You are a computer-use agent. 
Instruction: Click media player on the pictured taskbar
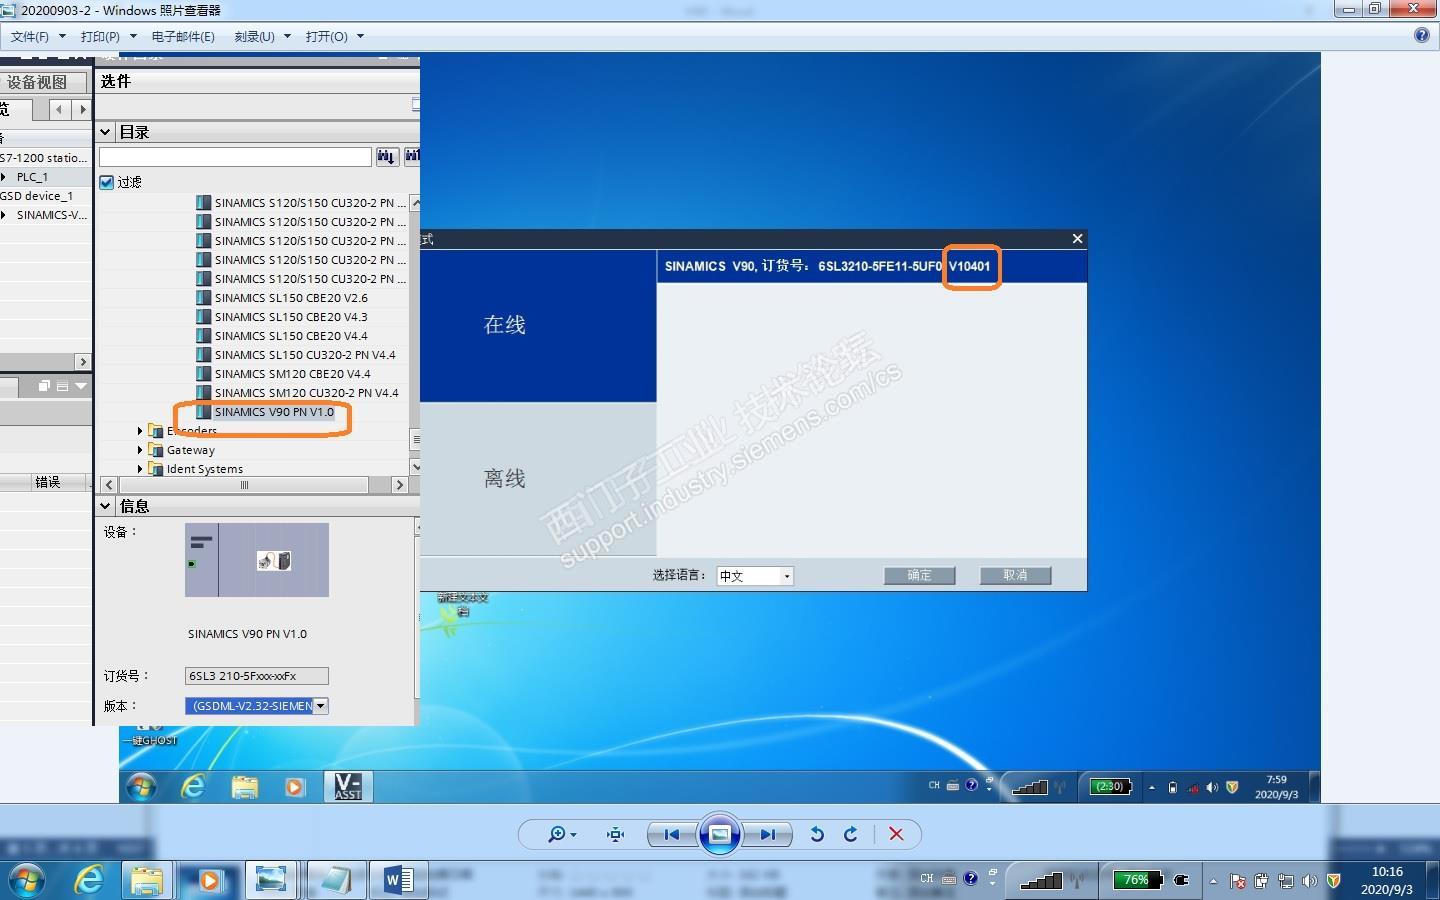tap(295, 787)
